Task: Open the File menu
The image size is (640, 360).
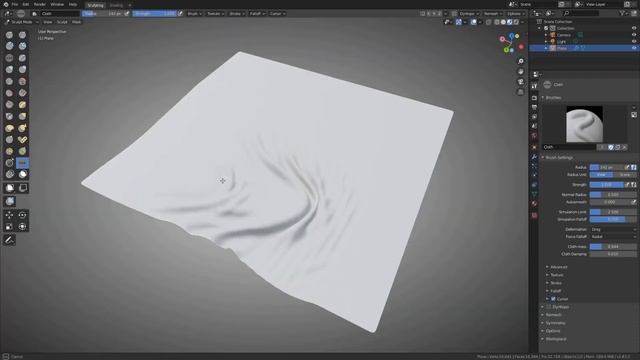Action: pyautogui.click(x=15, y=4)
